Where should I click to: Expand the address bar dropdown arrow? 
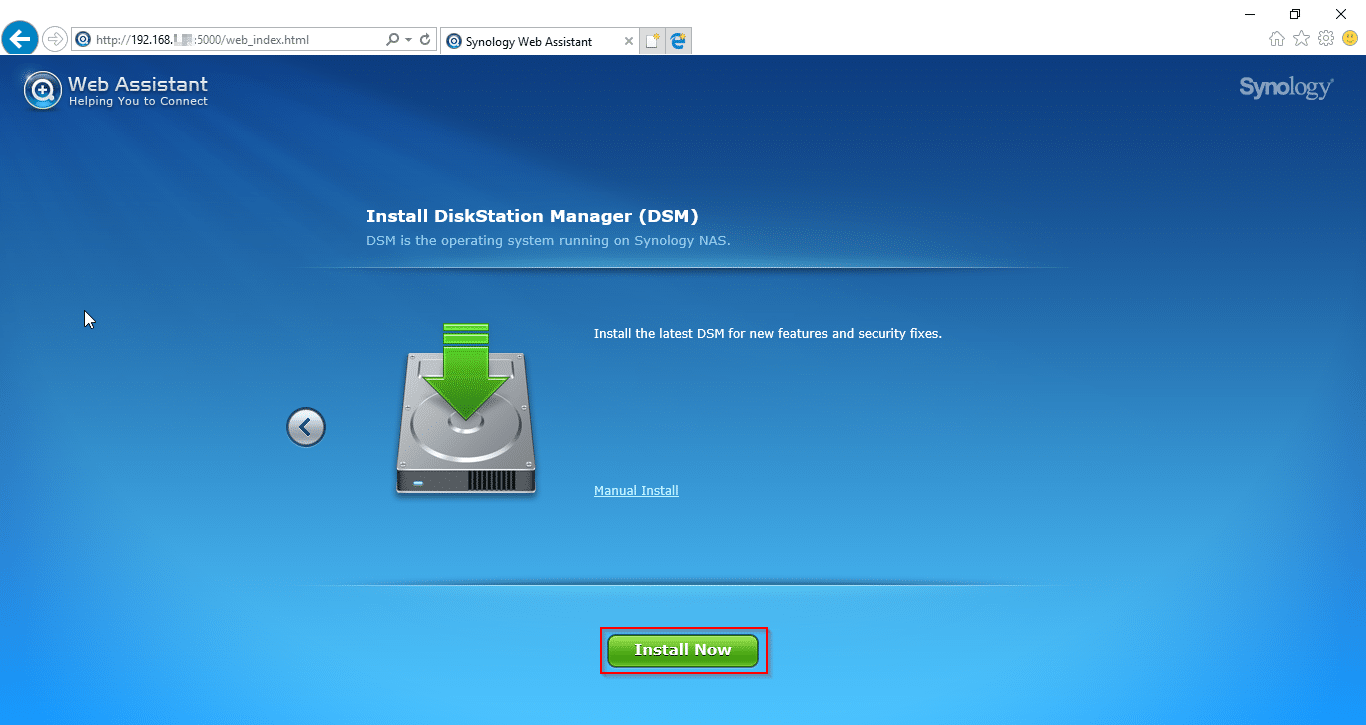click(x=408, y=40)
